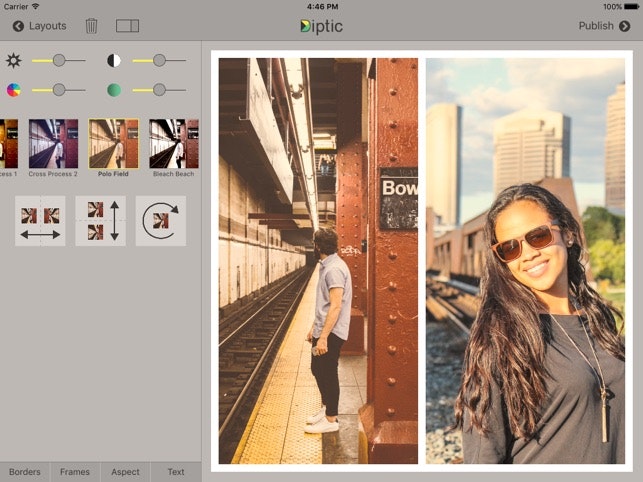Click the contrast half-circle icon
Image resolution: width=643 pixels, height=482 pixels.
(114, 61)
